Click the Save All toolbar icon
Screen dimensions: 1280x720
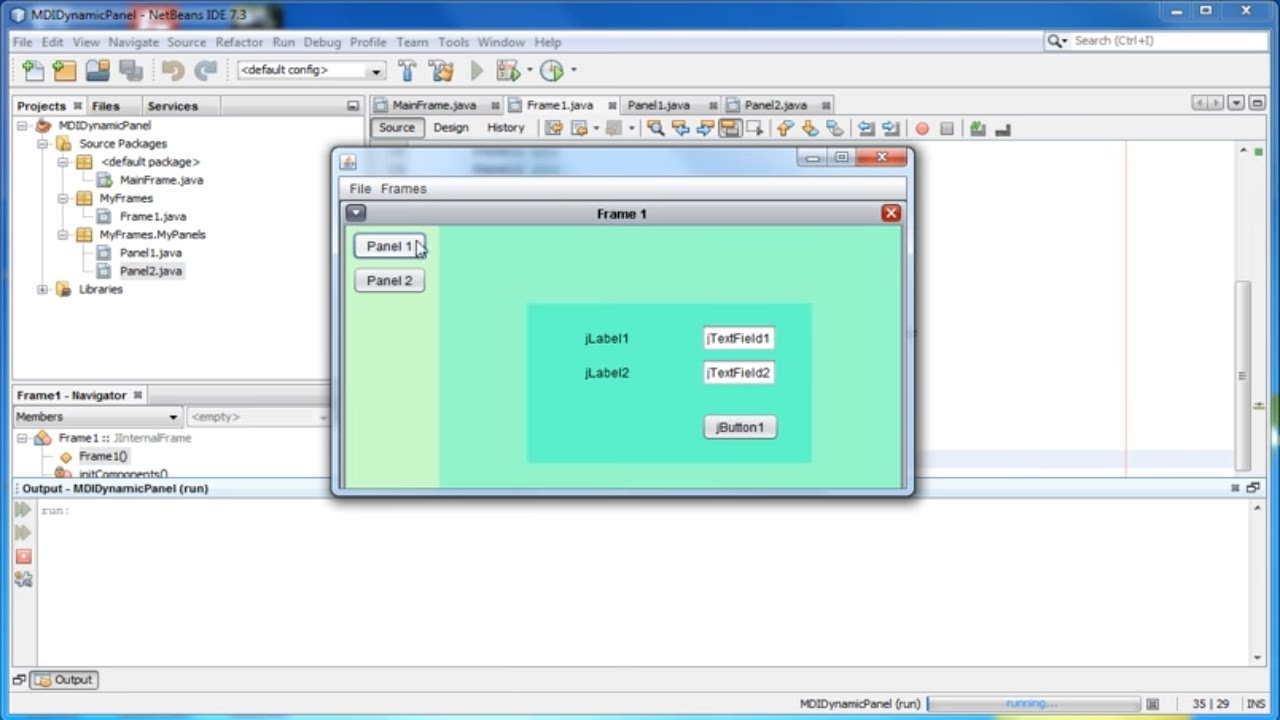click(129, 70)
